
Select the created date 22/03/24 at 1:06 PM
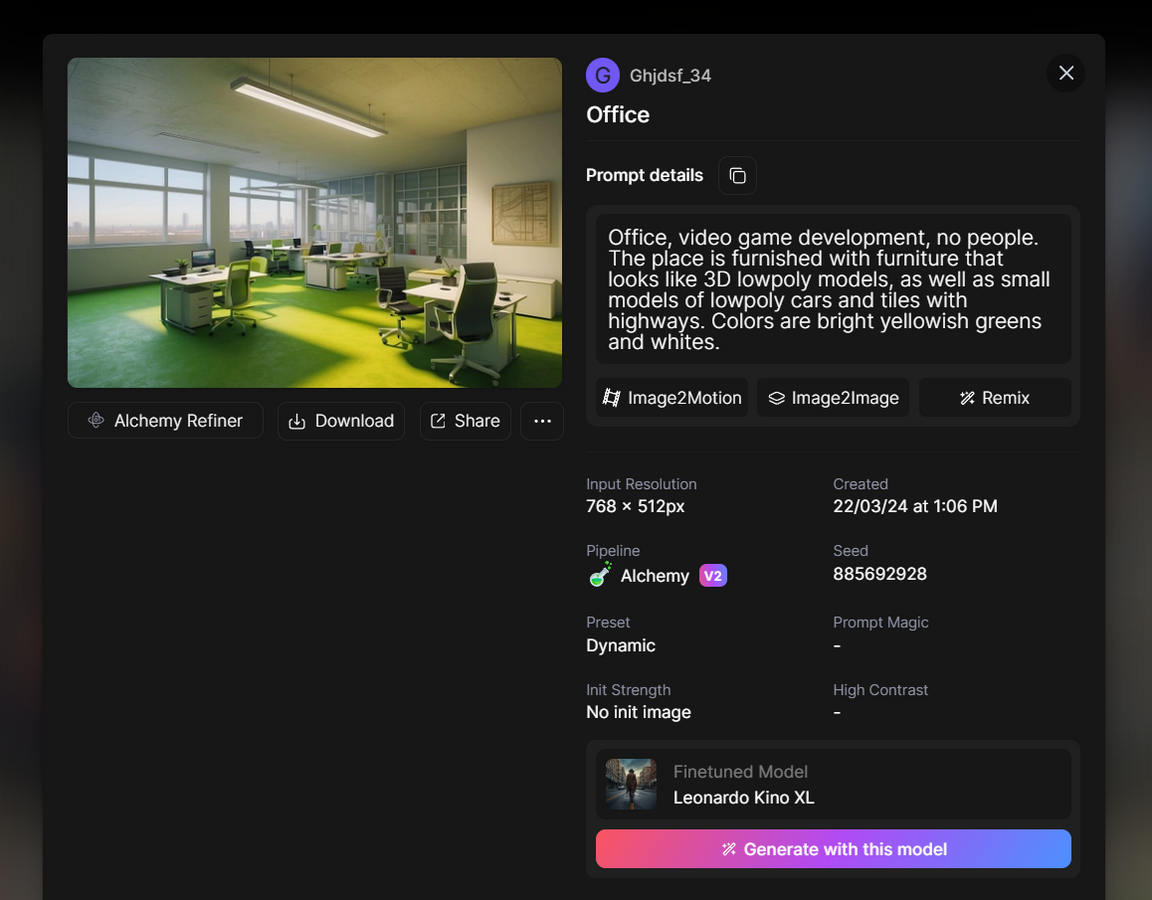point(915,506)
